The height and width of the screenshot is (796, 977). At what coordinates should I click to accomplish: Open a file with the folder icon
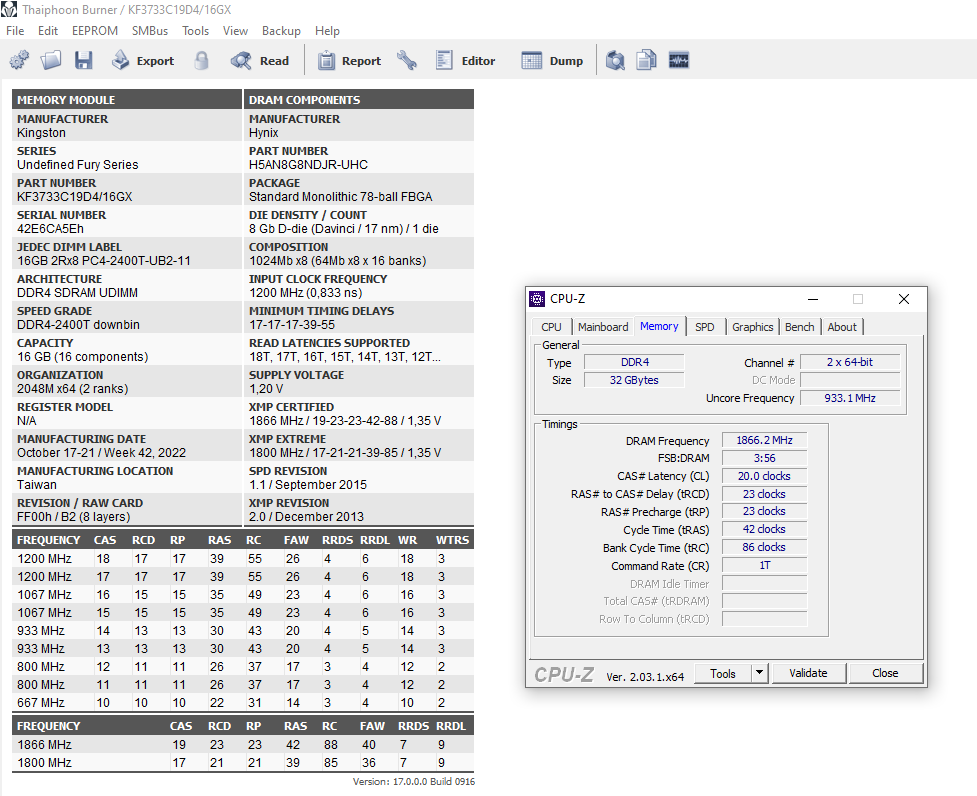point(51,60)
